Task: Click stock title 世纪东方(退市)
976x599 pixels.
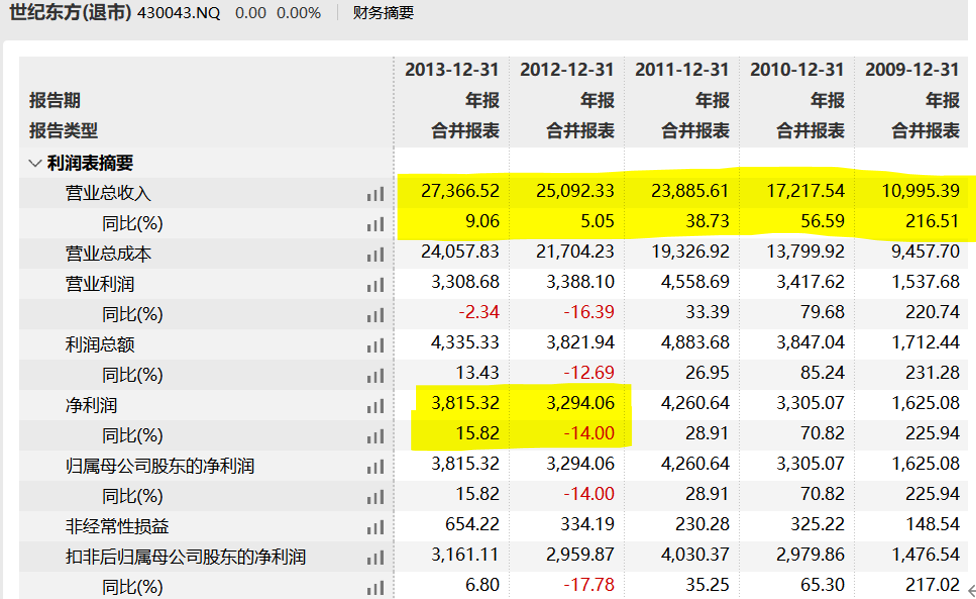Action: [70, 12]
